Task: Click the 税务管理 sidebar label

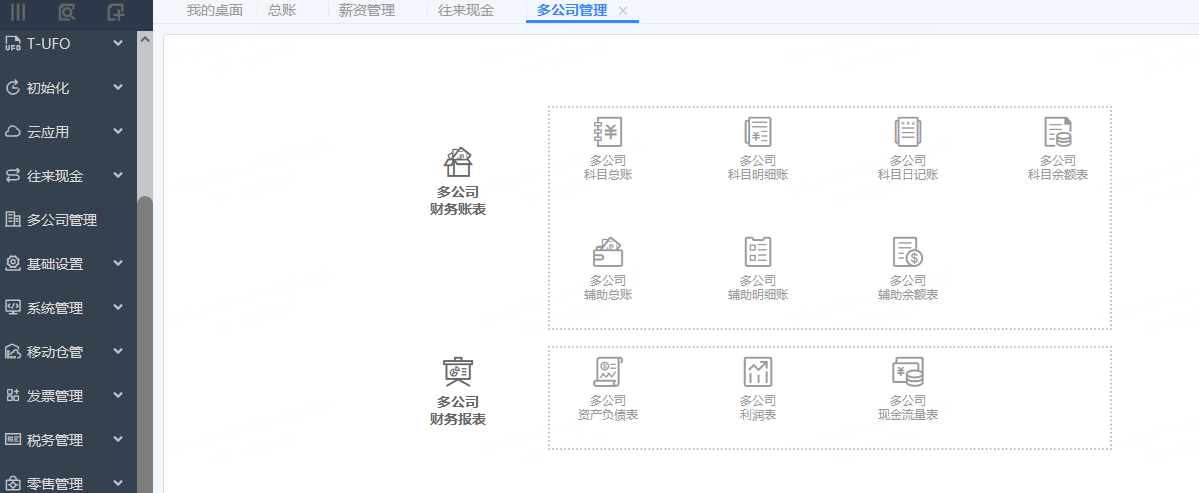Action: 55,440
